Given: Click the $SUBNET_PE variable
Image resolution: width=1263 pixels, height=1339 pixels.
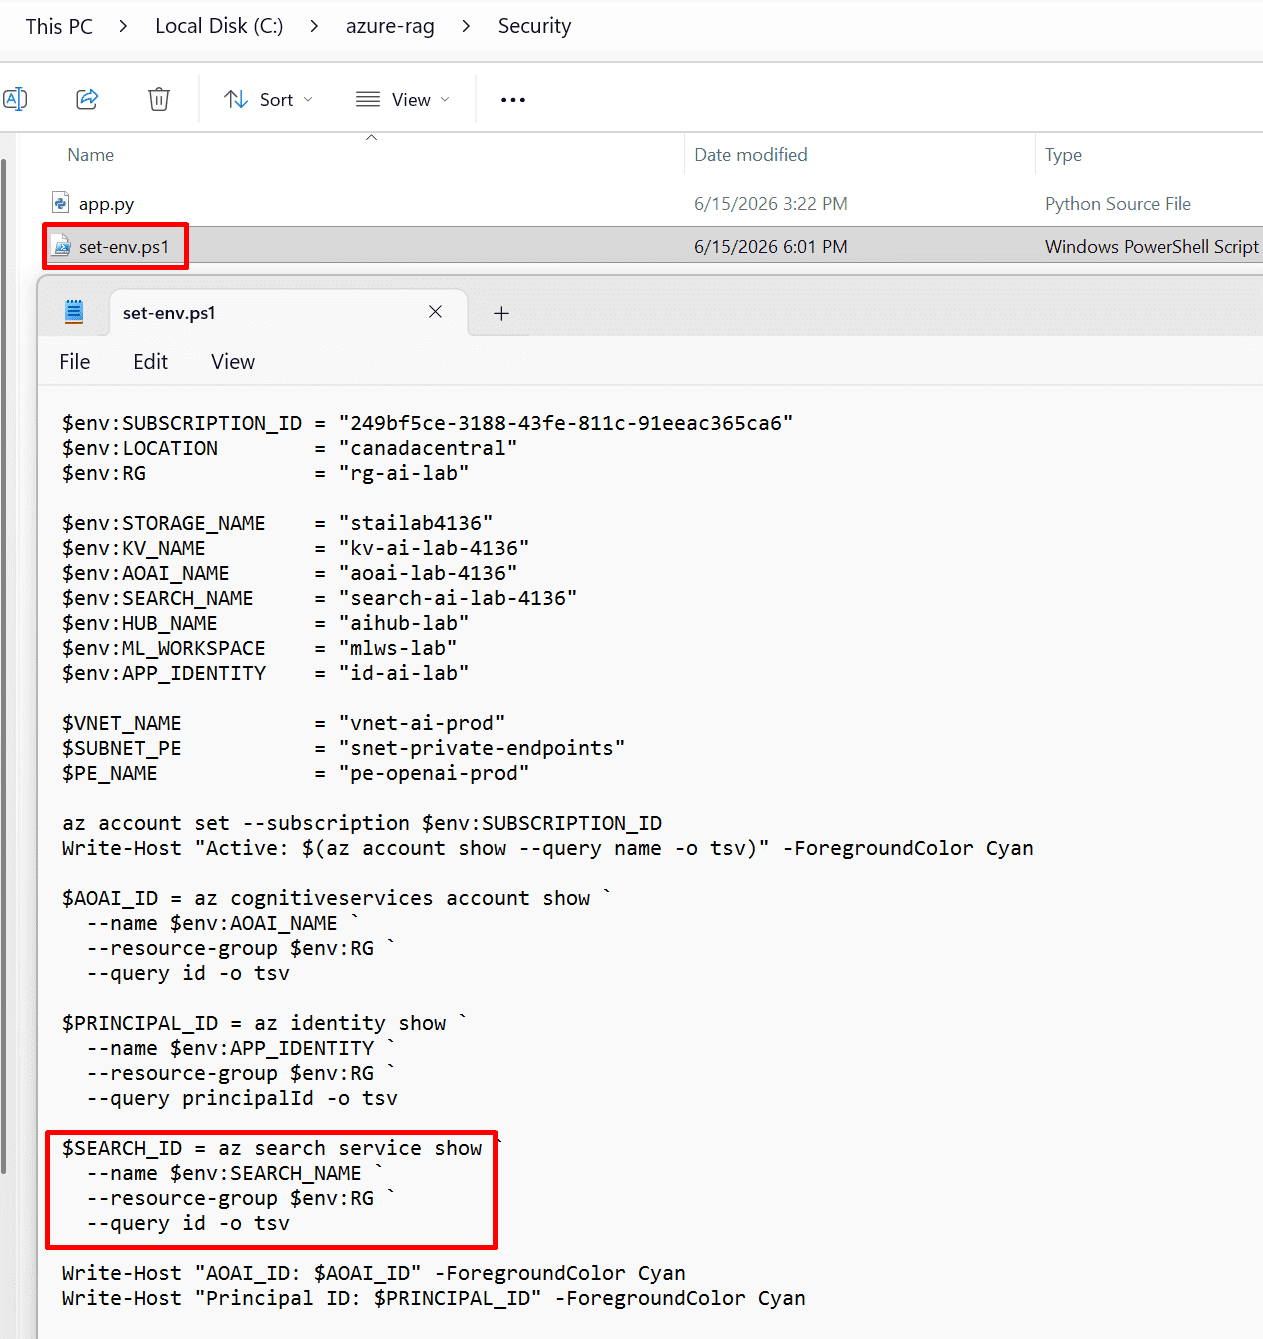Looking at the screenshot, I should 122,748.
